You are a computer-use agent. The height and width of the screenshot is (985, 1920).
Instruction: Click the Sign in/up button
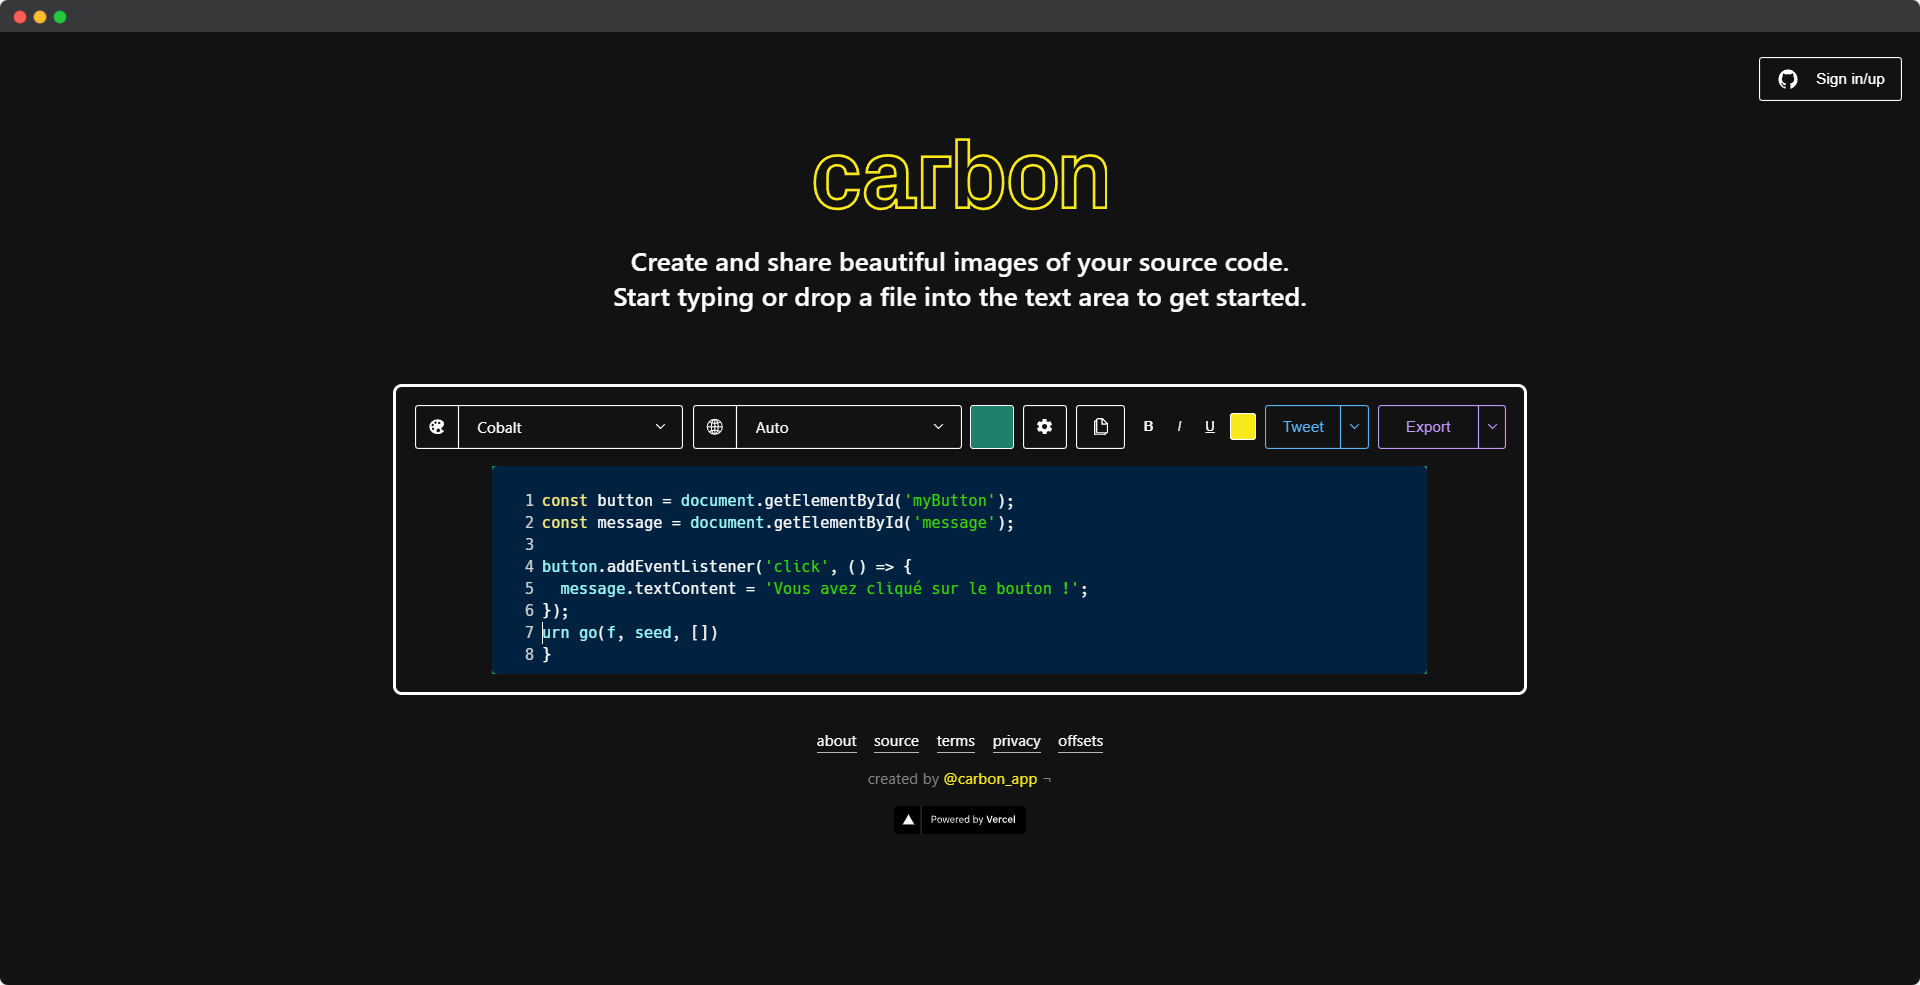(x=1830, y=79)
